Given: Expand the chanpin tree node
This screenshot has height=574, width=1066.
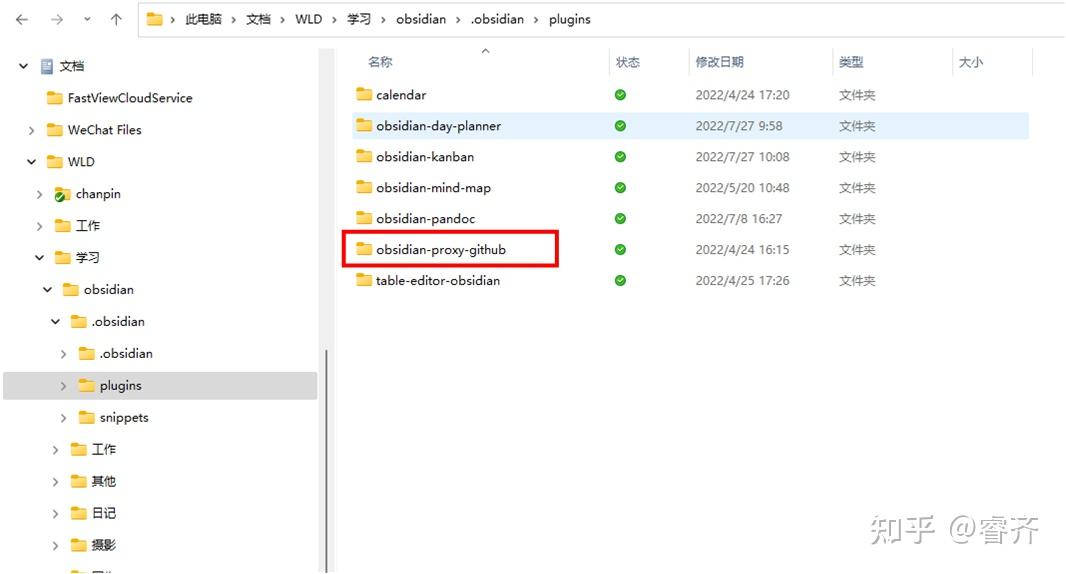Looking at the screenshot, I should [x=39, y=194].
